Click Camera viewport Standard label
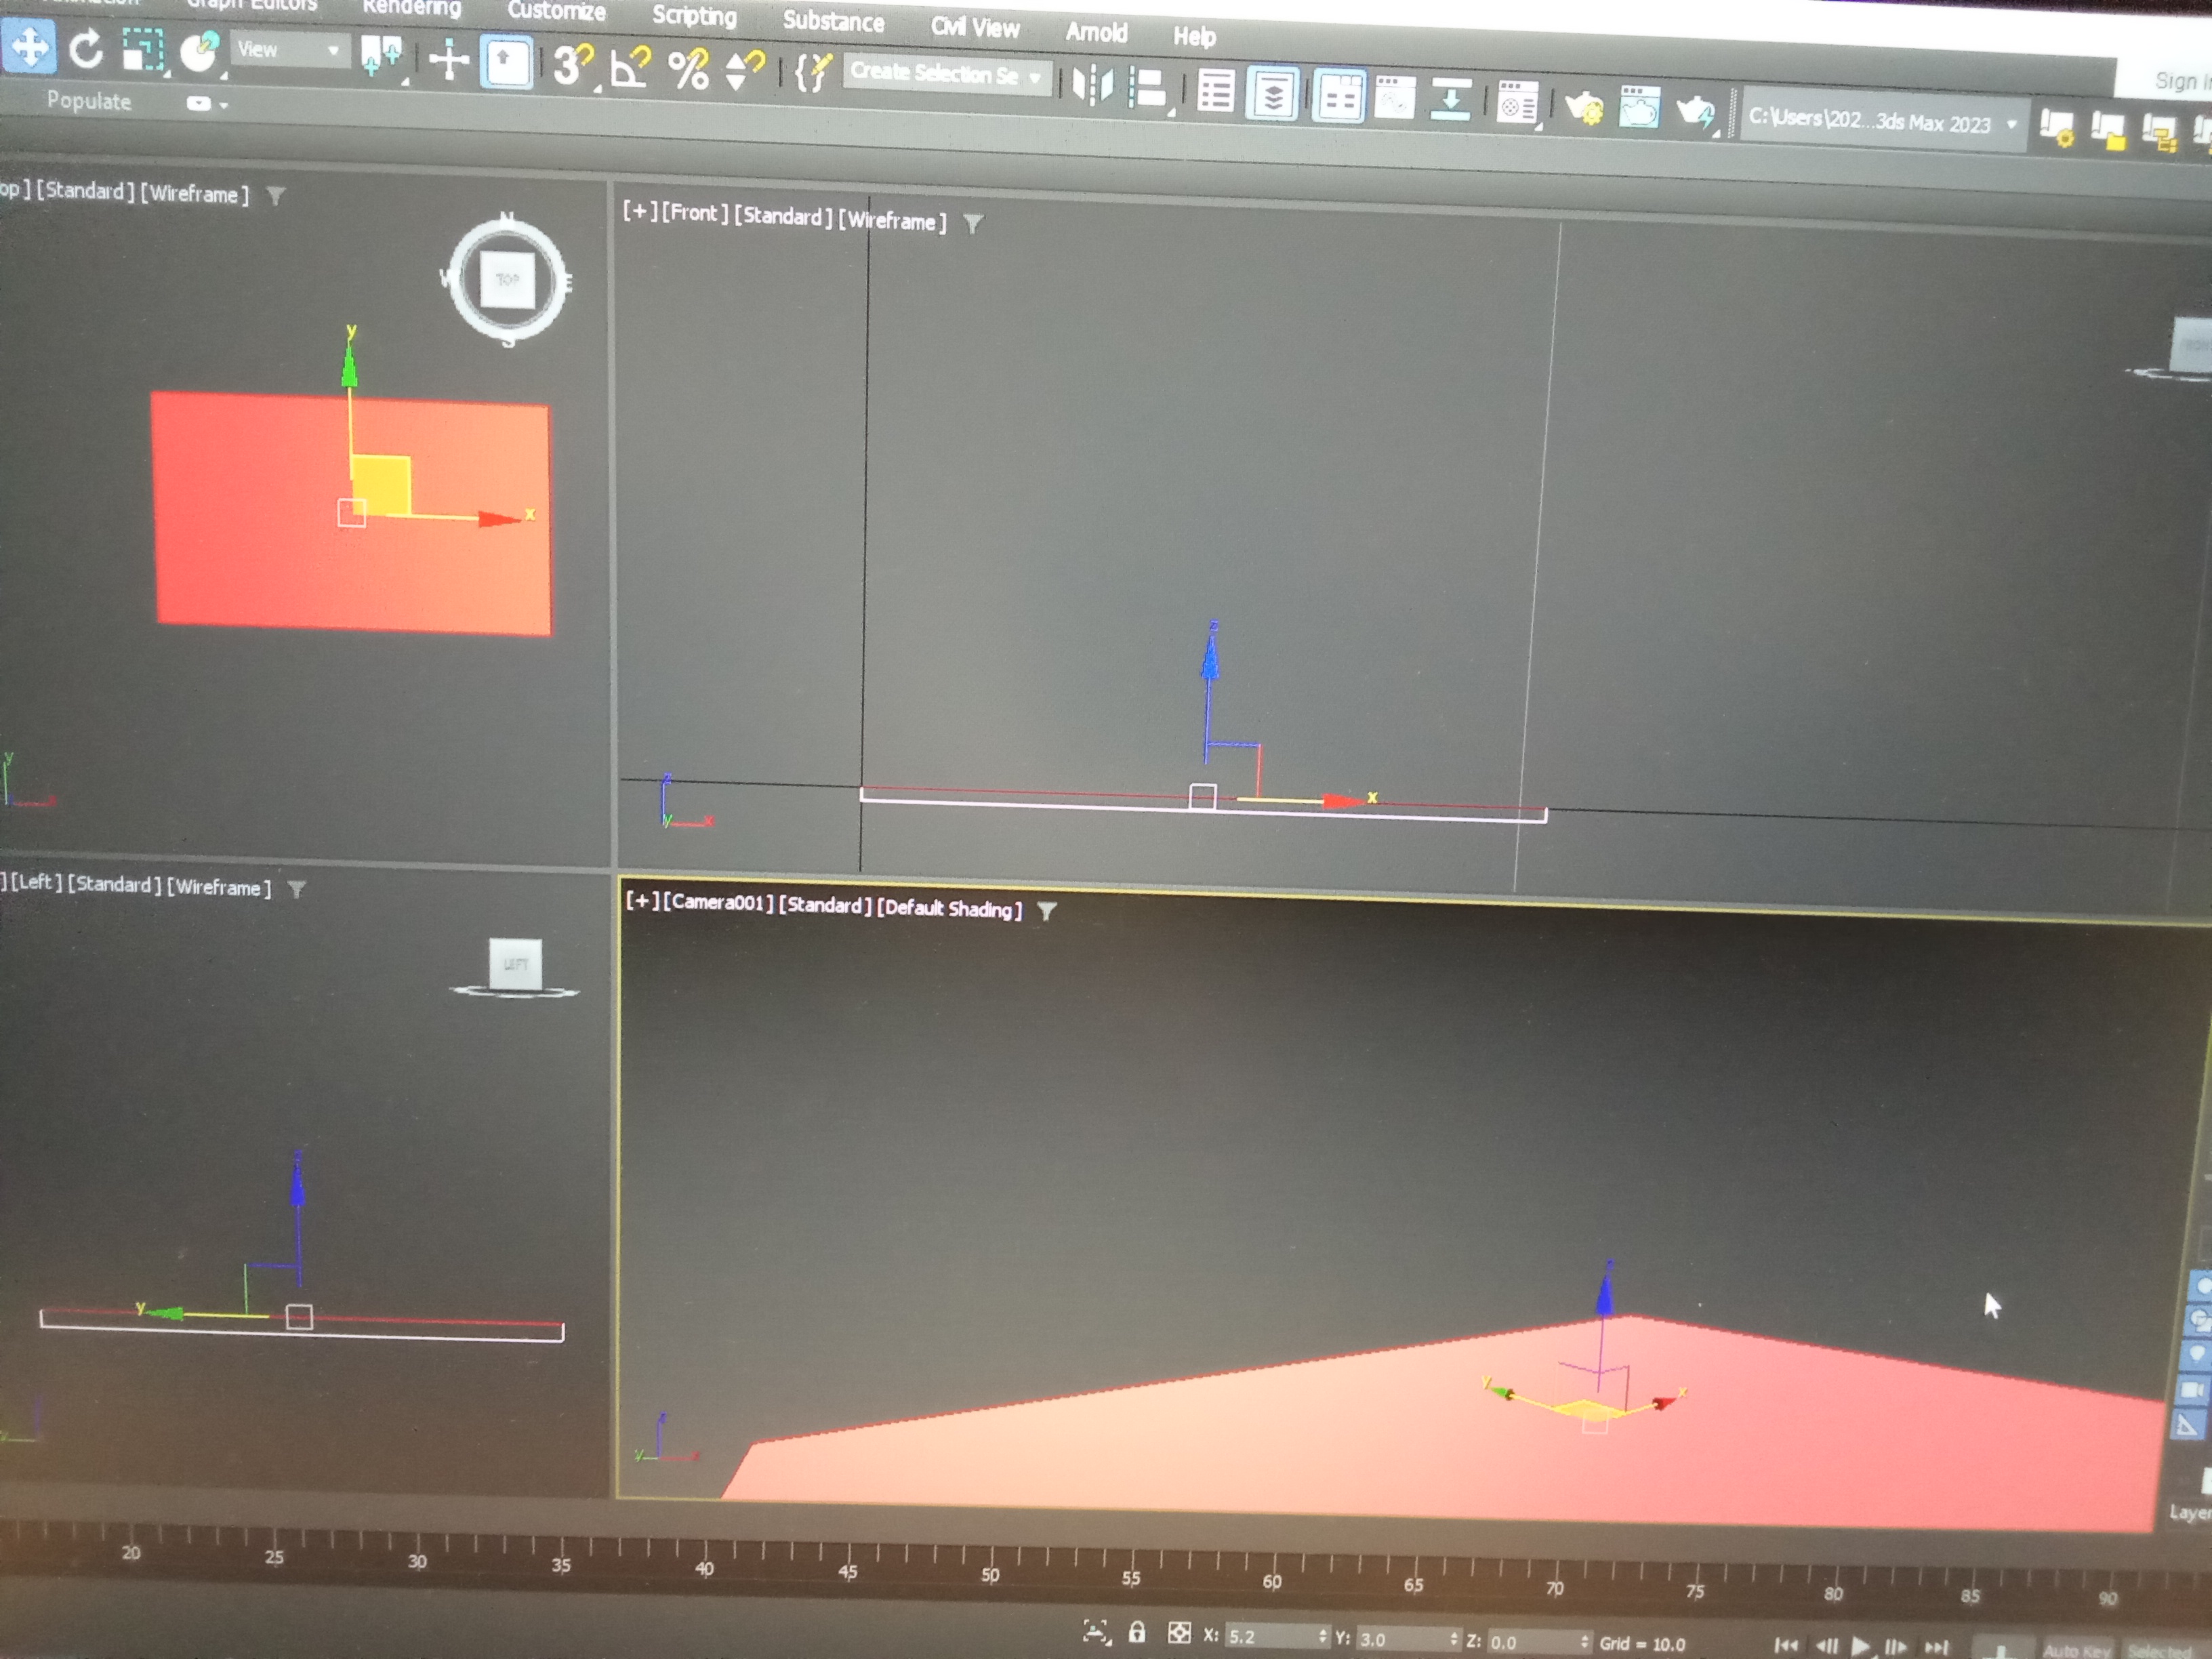 [x=824, y=905]
